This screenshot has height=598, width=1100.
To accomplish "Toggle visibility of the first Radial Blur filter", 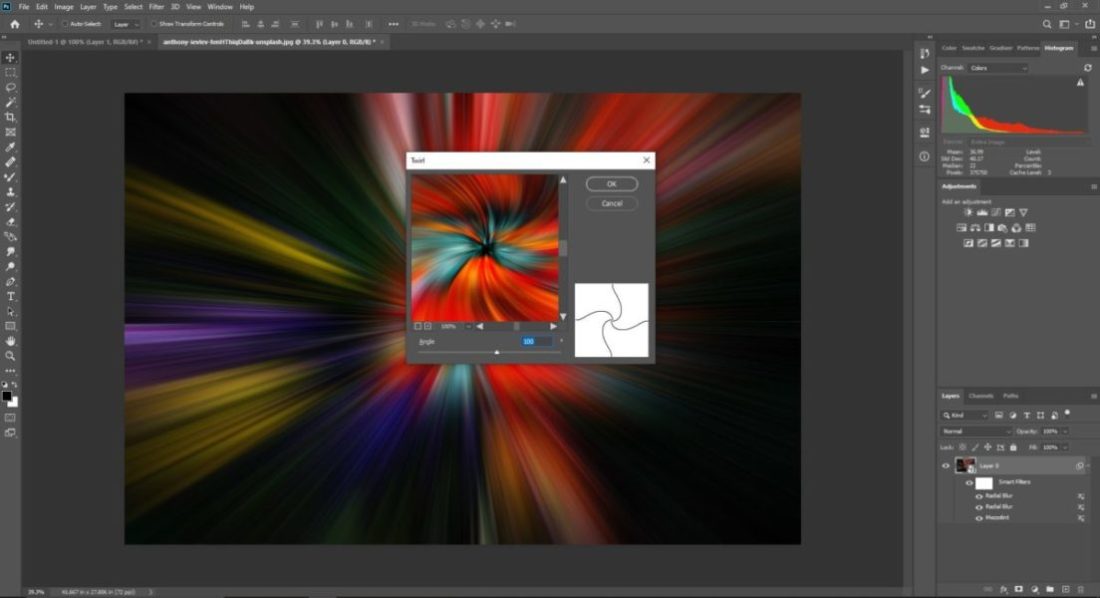I will point(979,496).
